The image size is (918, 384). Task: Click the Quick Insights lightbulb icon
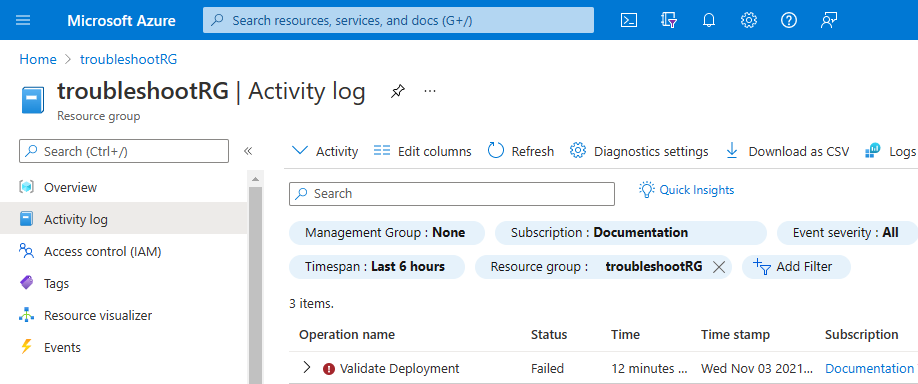pos(646,189)
